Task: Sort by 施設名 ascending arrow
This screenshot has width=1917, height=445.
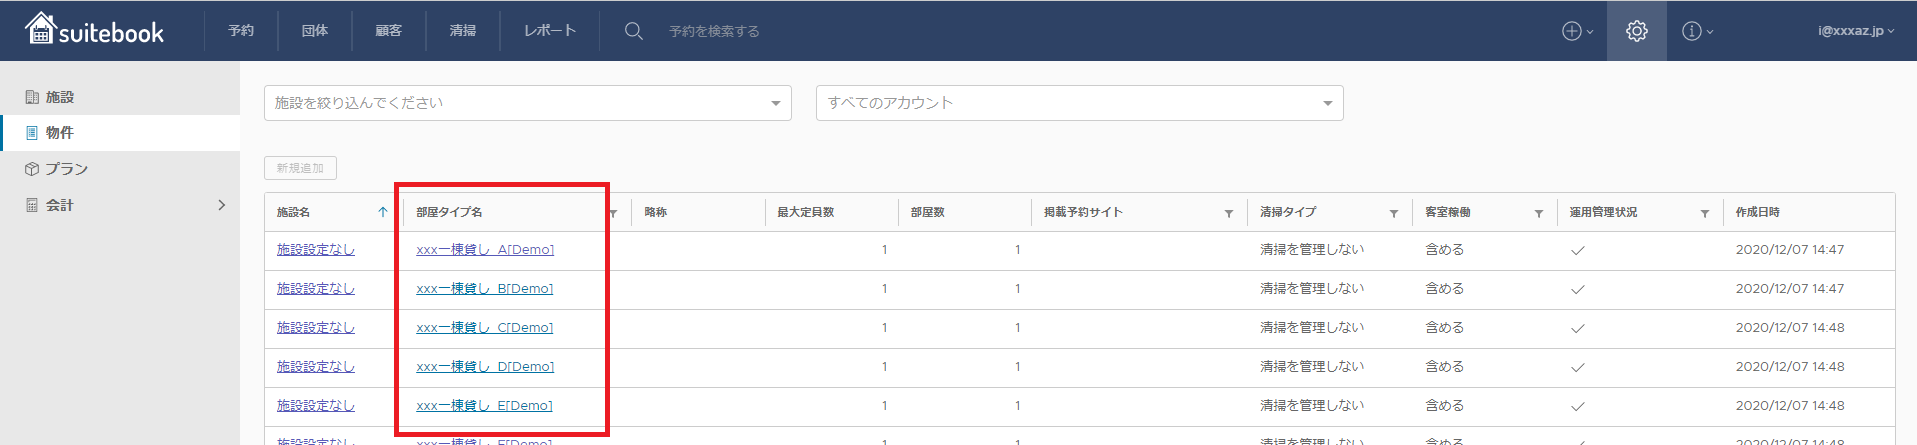Action: point(383,212)
